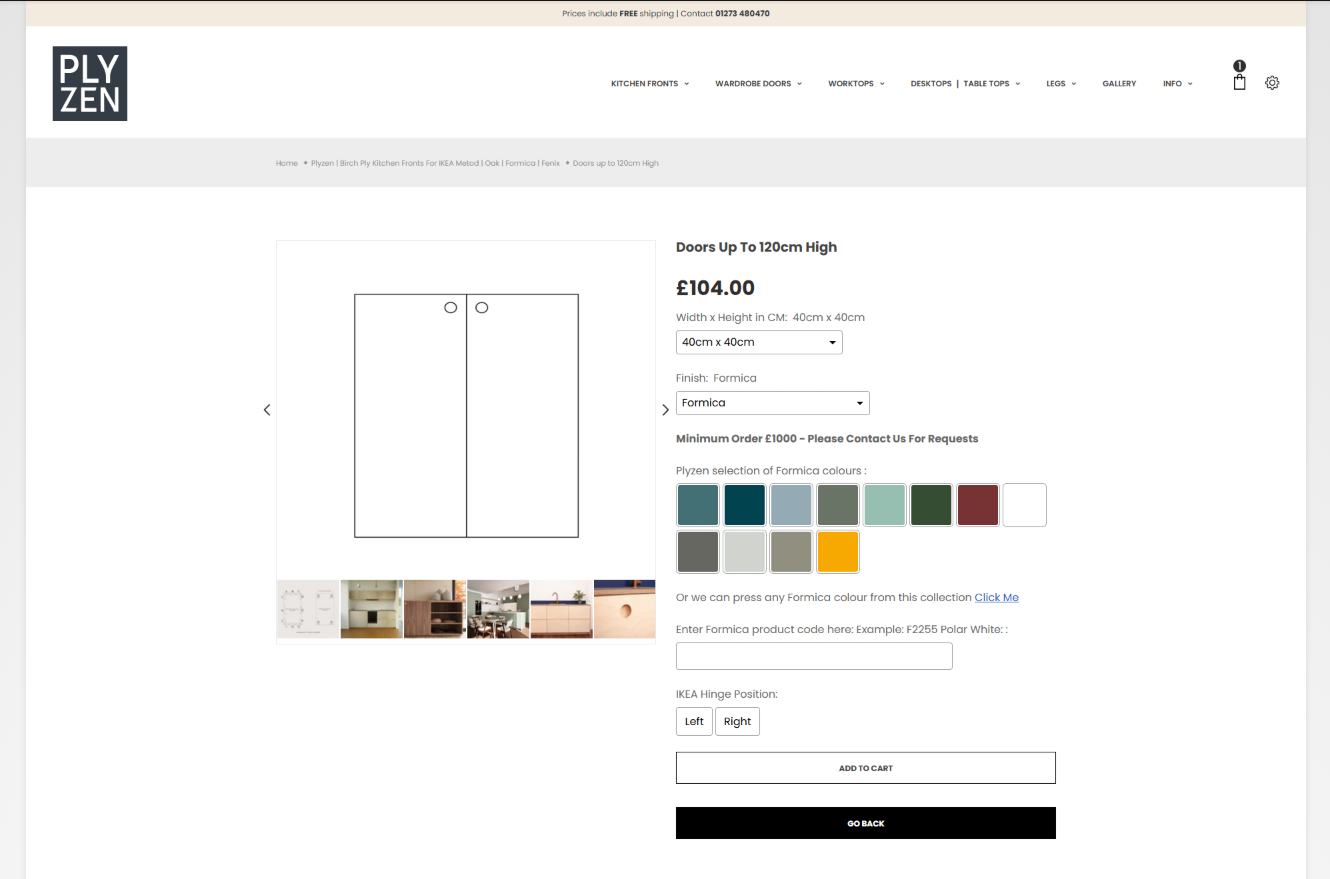Follow the Click Me Formica collection link
1330x879 pixels.
[997, 597]
